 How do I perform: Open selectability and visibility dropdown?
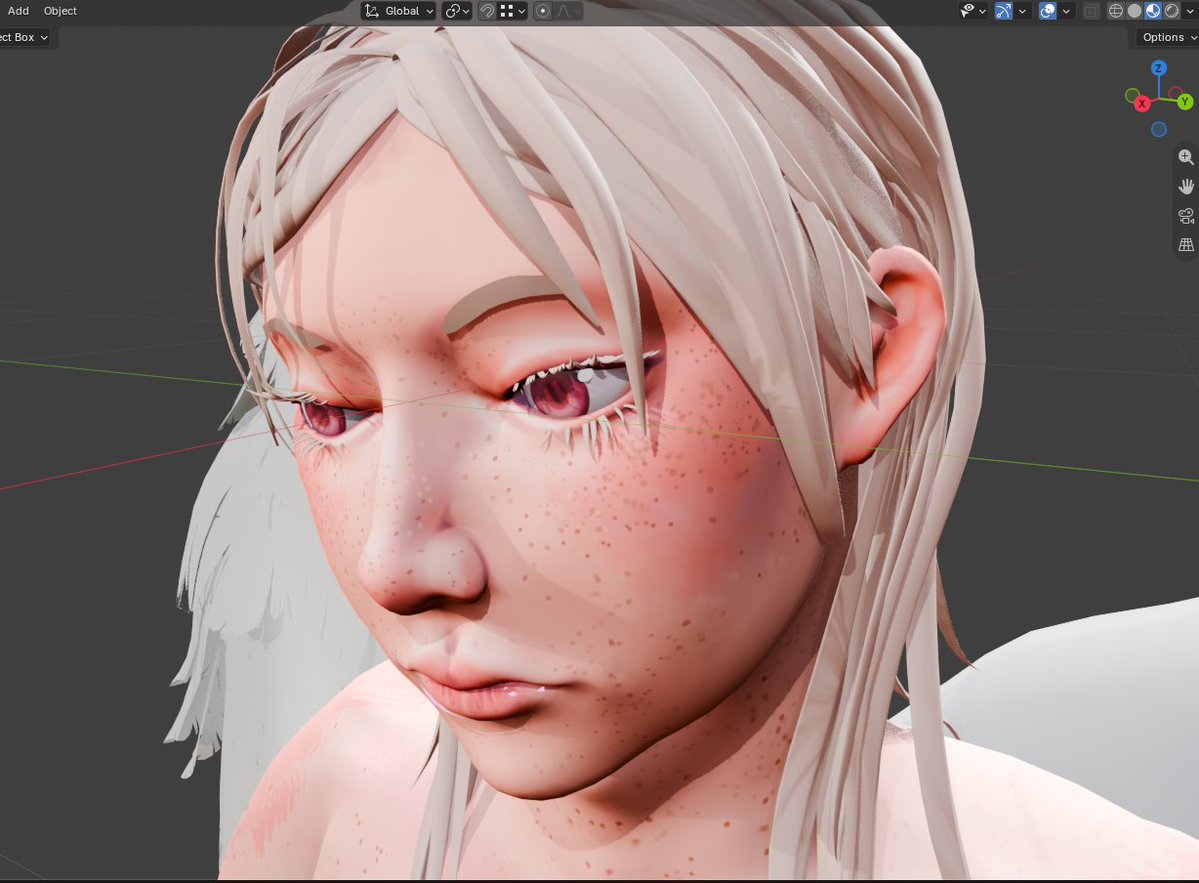973,11
